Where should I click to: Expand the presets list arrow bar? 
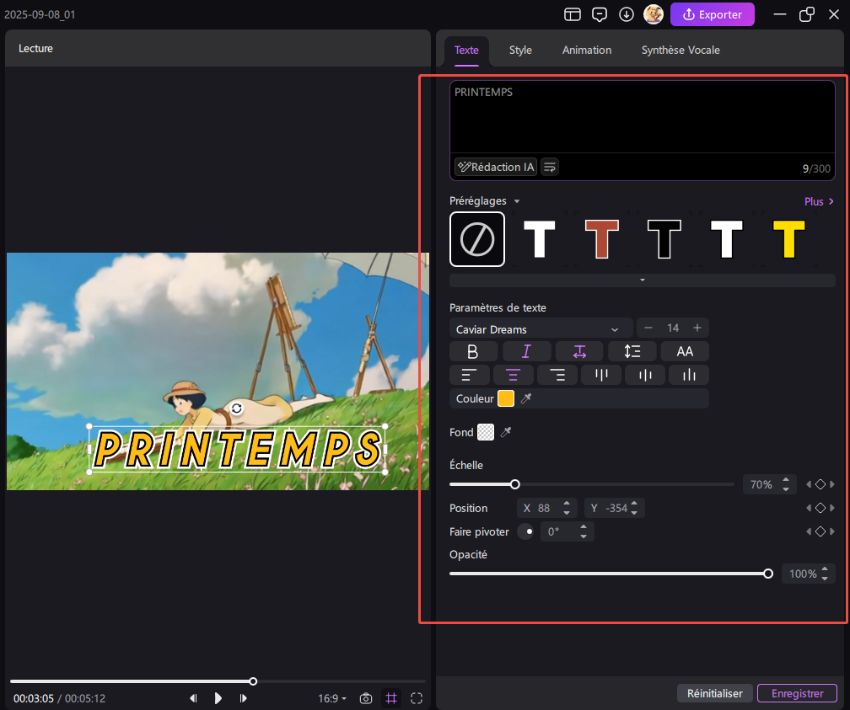click(642, 280)
